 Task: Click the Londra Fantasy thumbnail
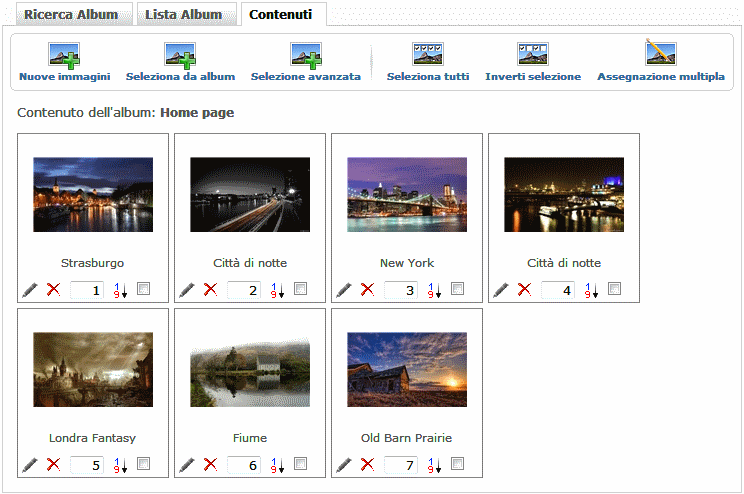click(x=93, y=370)
